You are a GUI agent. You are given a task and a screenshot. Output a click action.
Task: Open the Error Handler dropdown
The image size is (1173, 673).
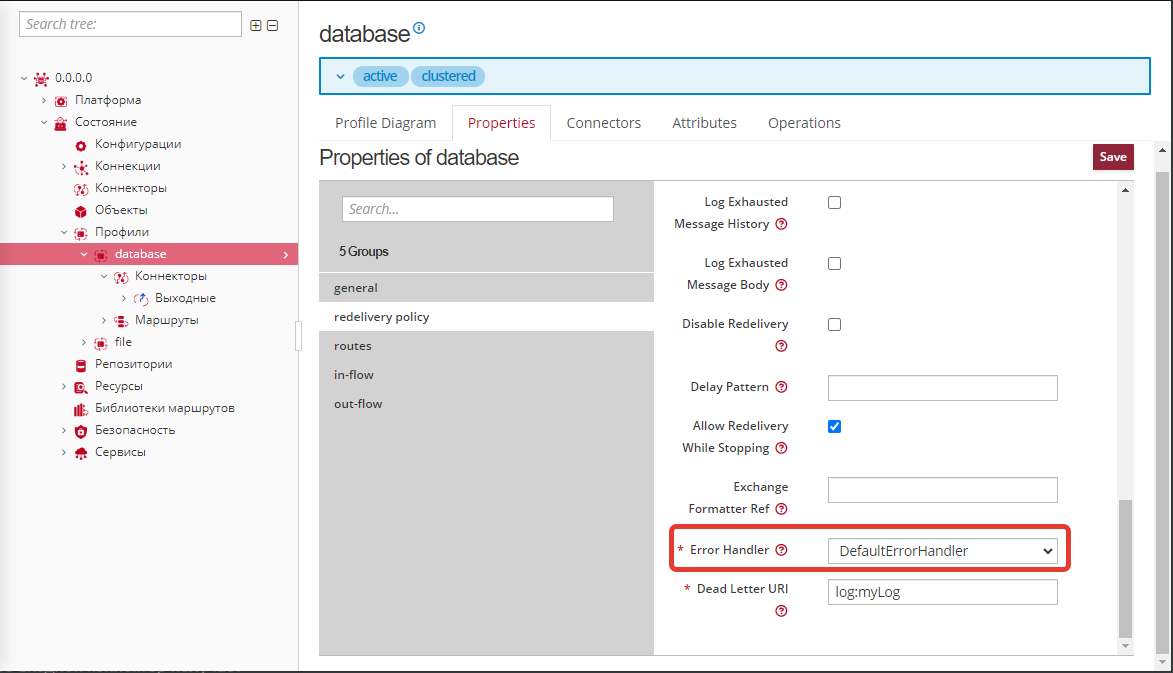942,551
